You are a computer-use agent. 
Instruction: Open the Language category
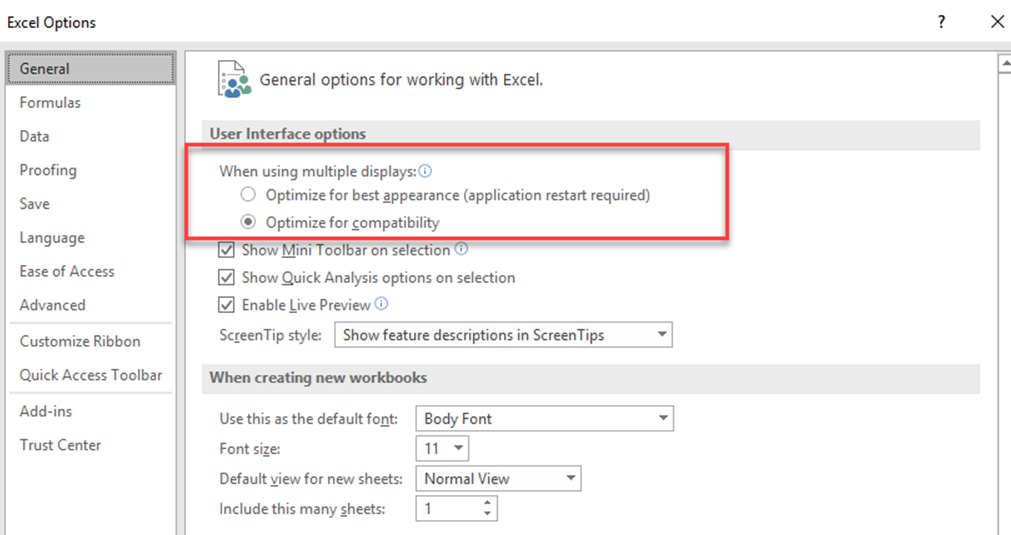pyautogui.click(x=91, y=237)
